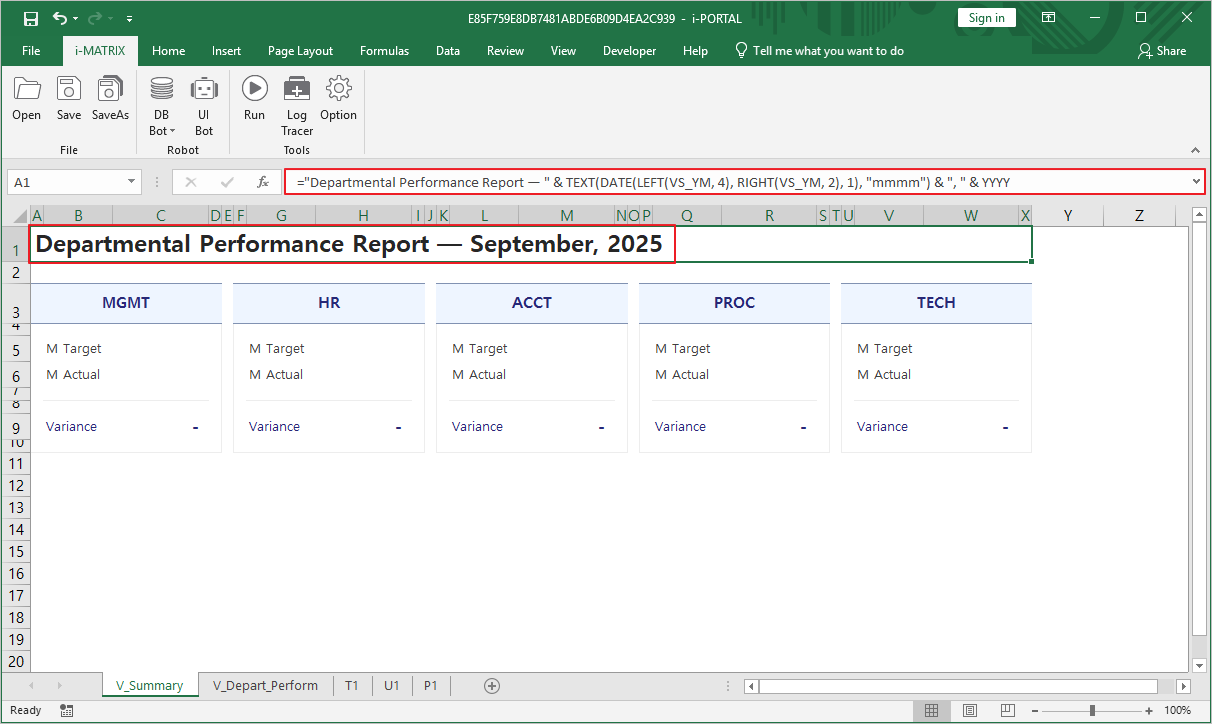The width and height of the screenshot is (1212, 724).
Task: Click the Share button
Action: click(x=1162, y=50)
